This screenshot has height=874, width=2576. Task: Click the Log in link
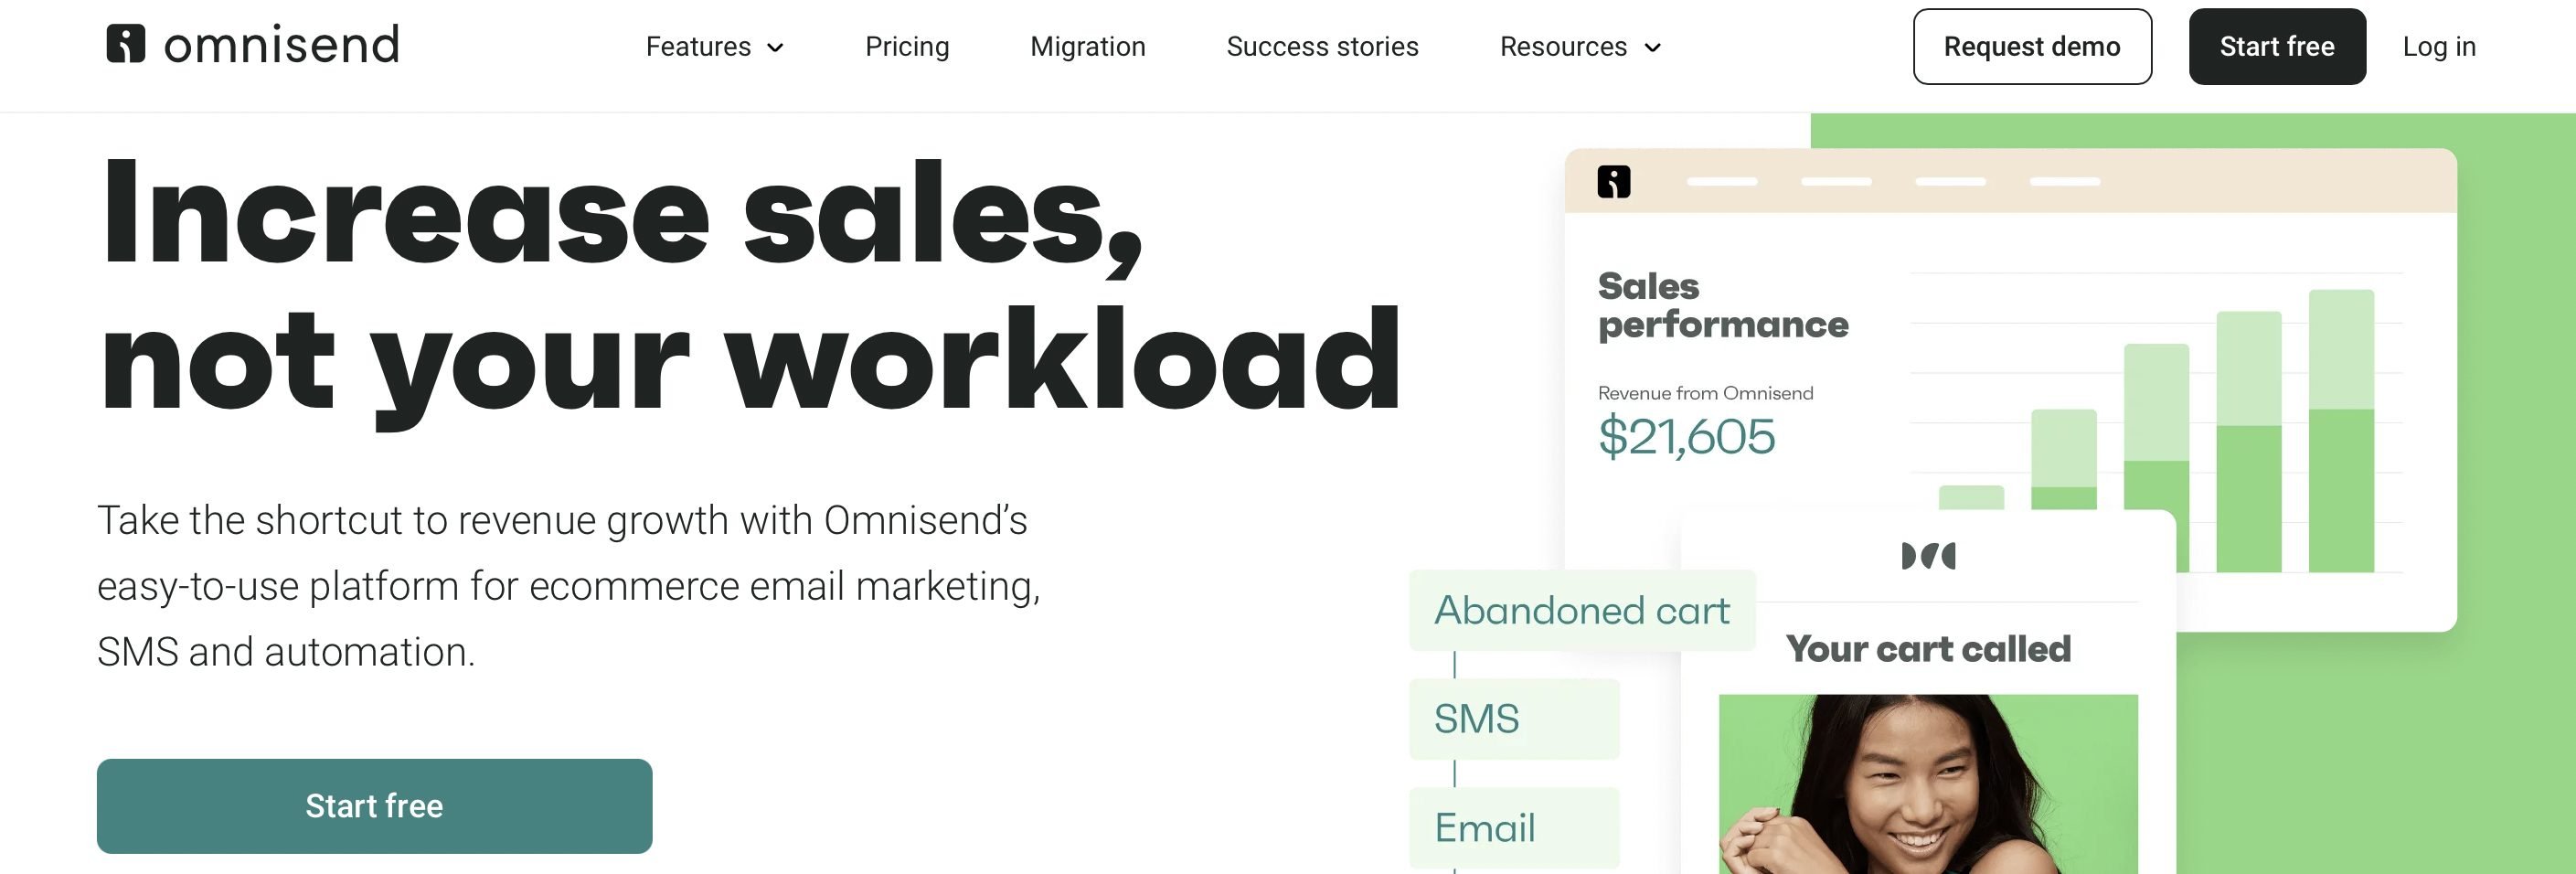coord(2438,47)
